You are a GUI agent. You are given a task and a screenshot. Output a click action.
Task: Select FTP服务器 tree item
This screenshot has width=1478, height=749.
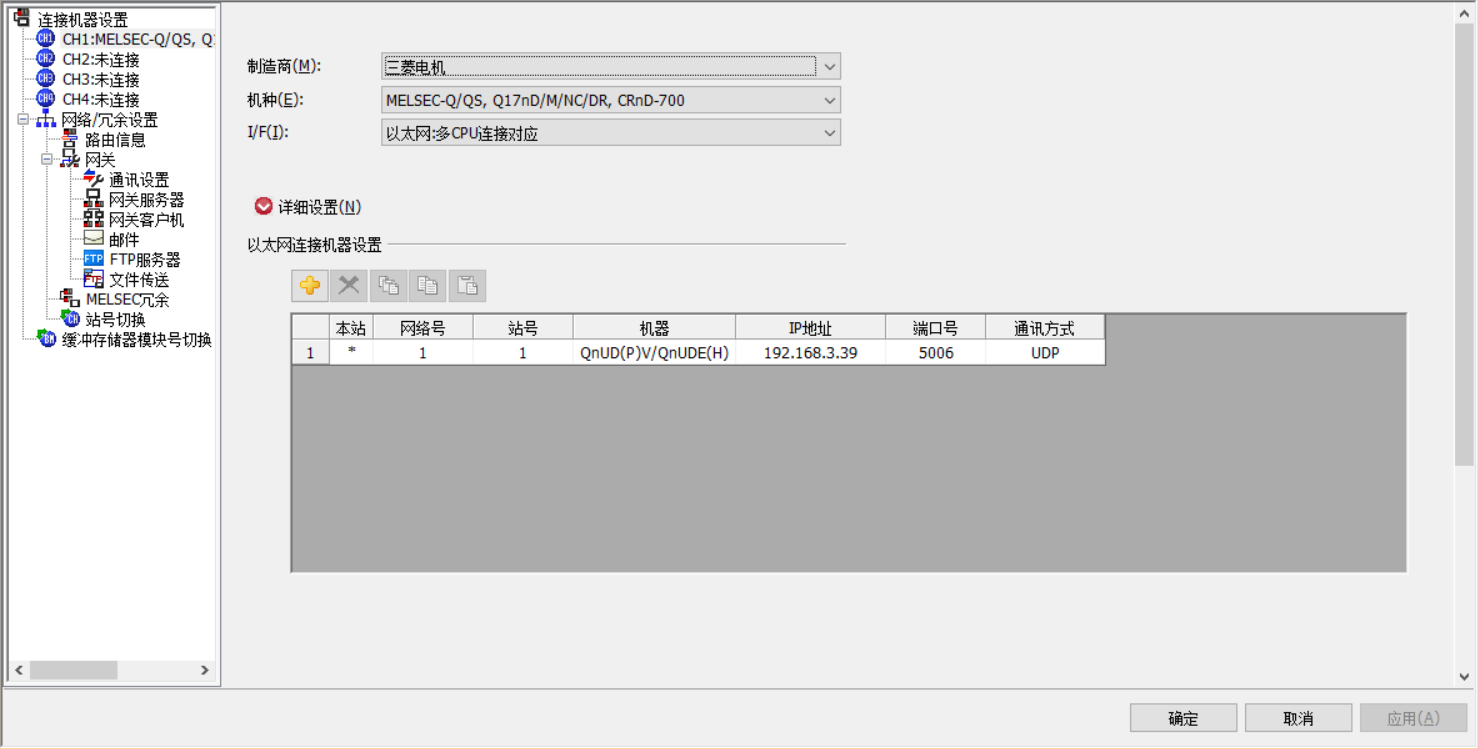[144, 260]
